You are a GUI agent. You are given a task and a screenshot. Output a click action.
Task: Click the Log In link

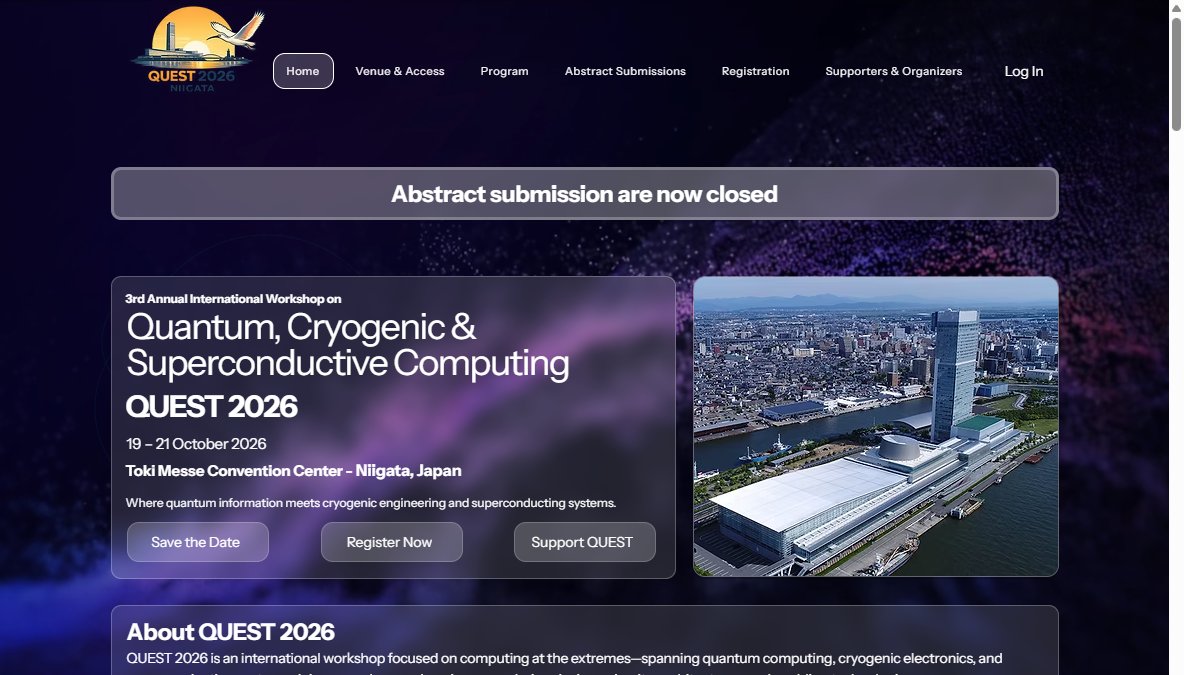click(1023, 71)
